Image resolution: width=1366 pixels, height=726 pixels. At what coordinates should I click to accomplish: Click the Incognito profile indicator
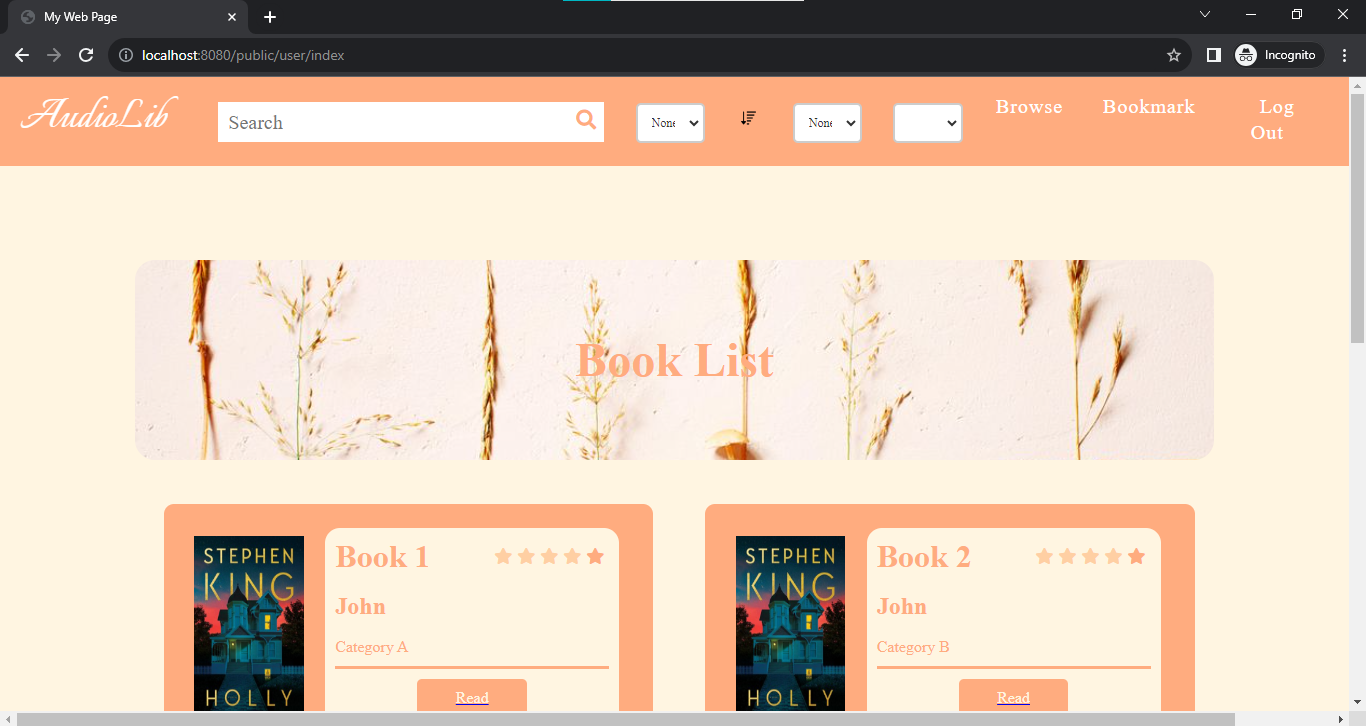point(1279,55)
